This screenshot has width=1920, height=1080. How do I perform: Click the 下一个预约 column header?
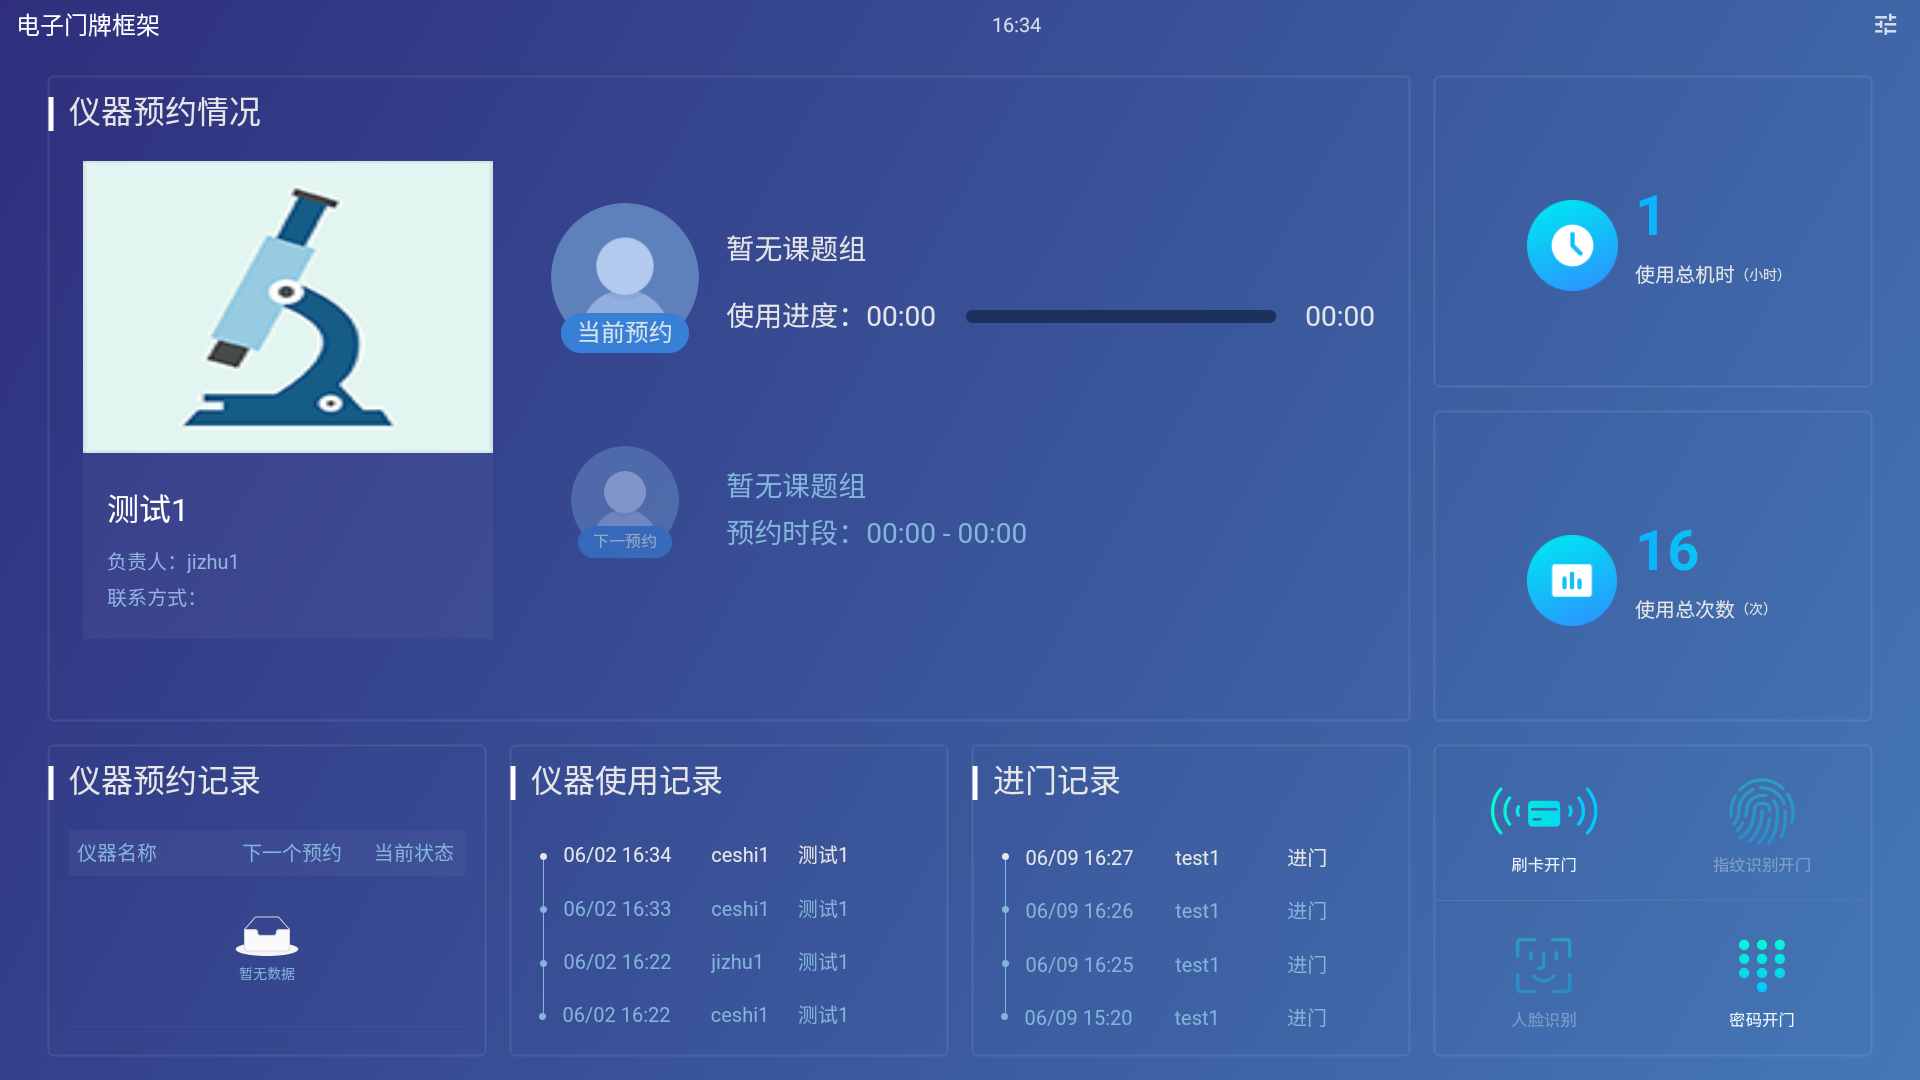(x=292, y=853)
